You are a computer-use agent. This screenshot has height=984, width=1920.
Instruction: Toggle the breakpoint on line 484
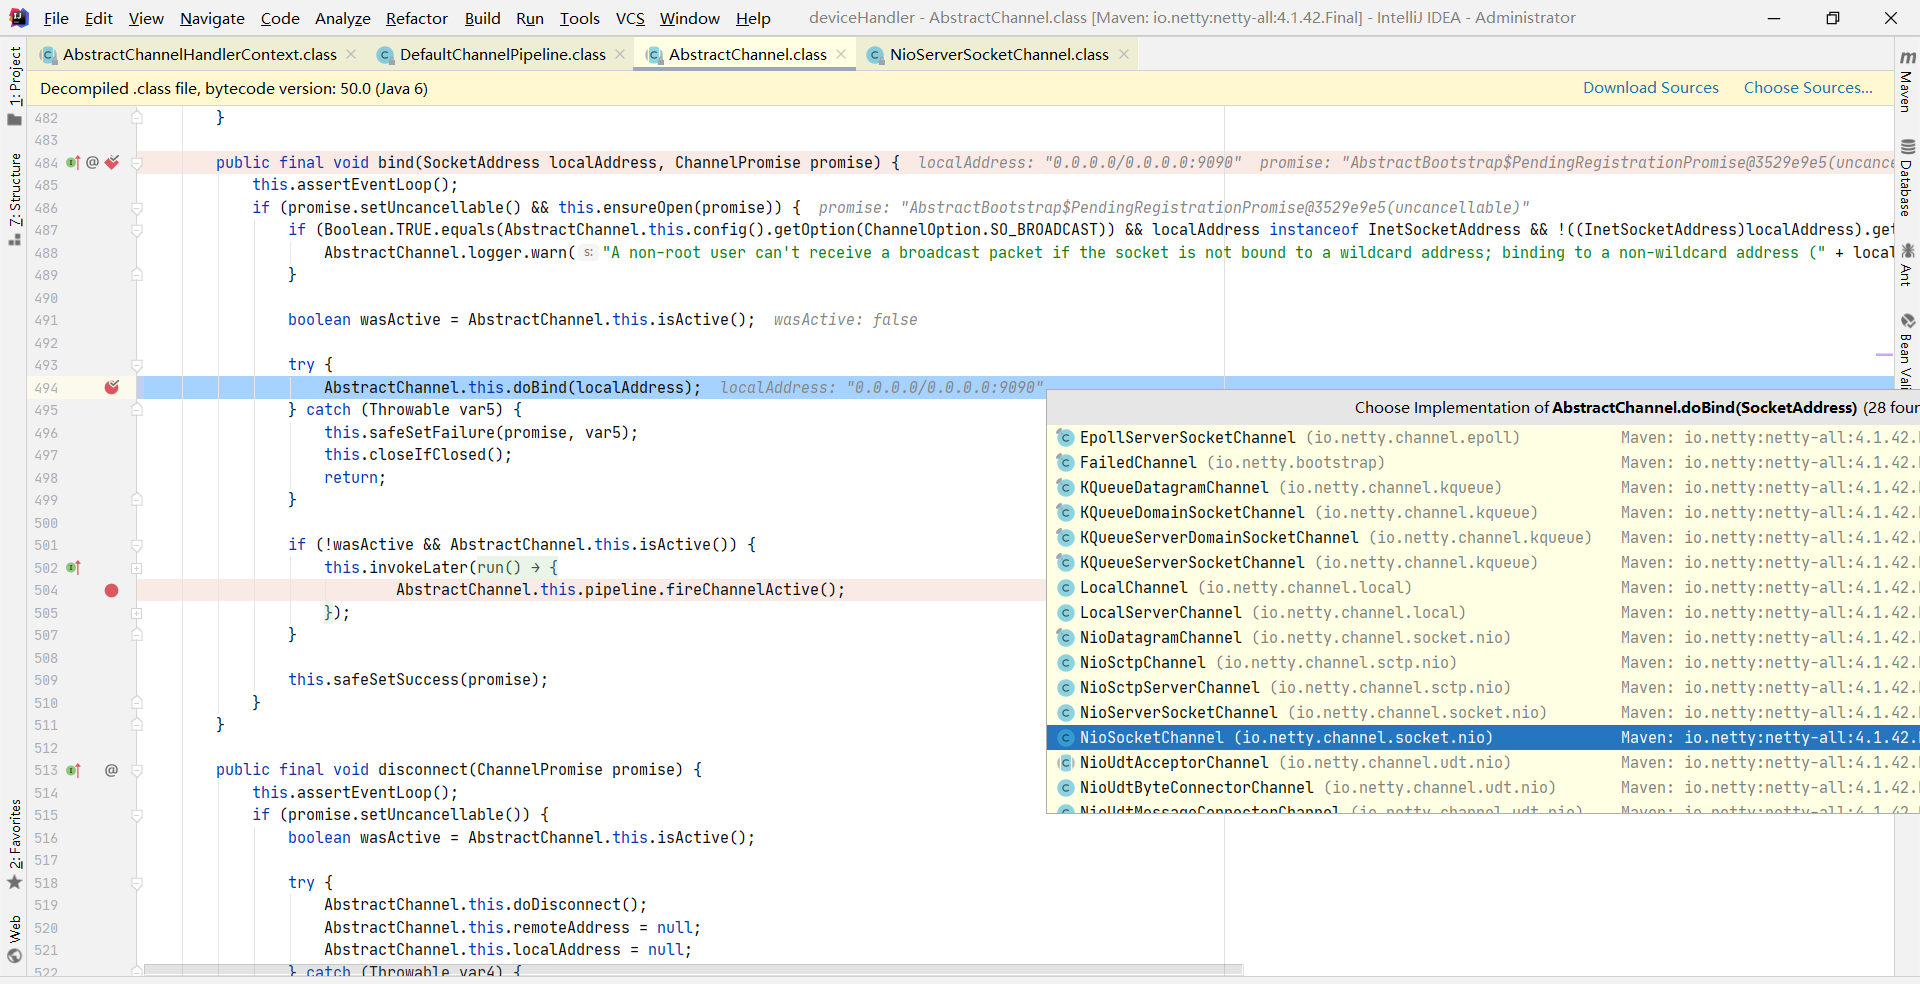click(x=112, y=162)
